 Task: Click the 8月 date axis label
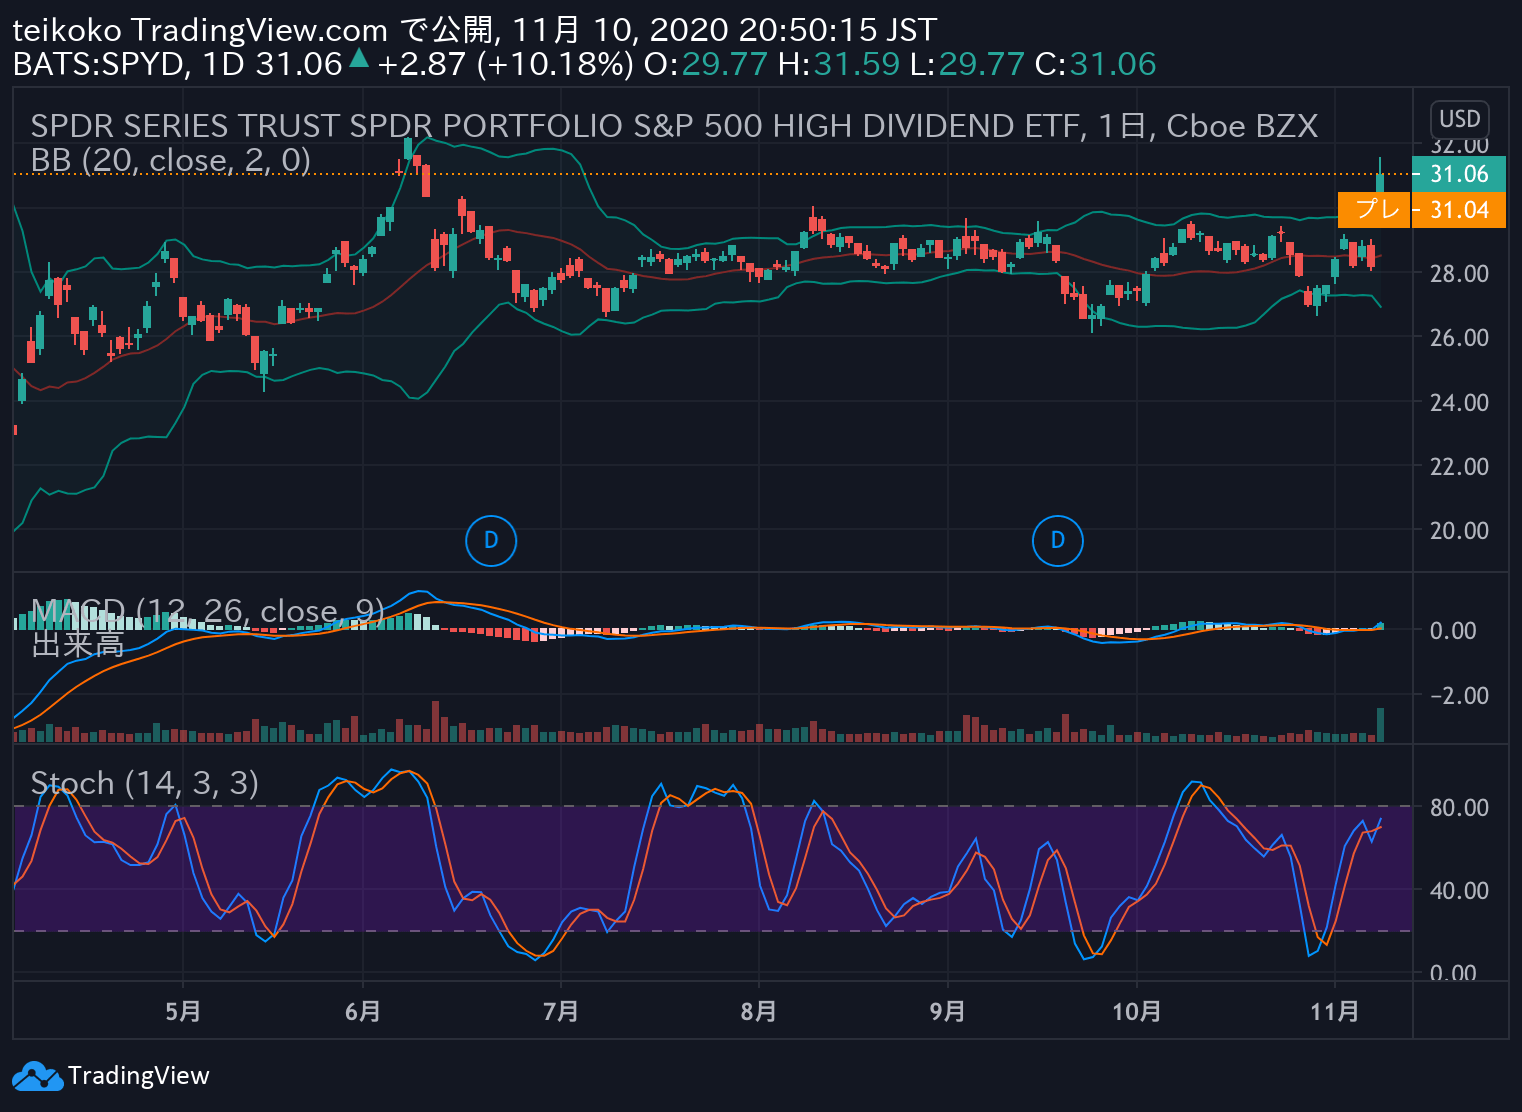point(759,1011)
